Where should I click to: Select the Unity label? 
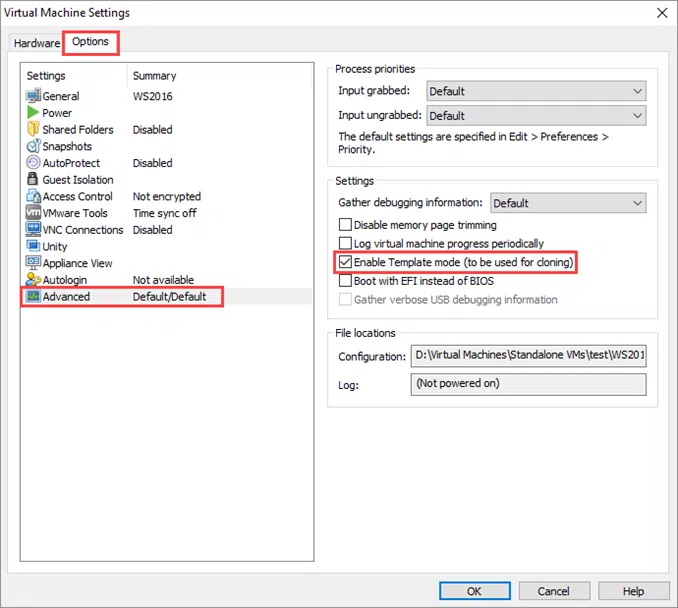point(55,246)
